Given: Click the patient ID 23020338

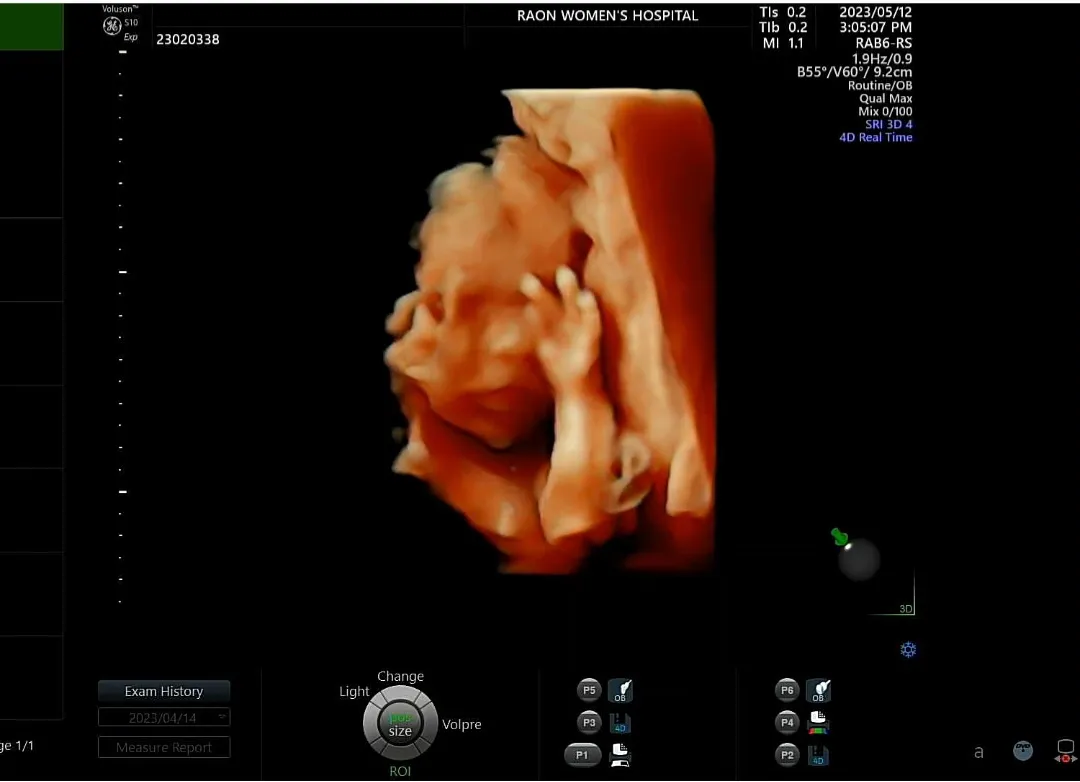Looking at the screenshot, I should (x=187, y=39).
